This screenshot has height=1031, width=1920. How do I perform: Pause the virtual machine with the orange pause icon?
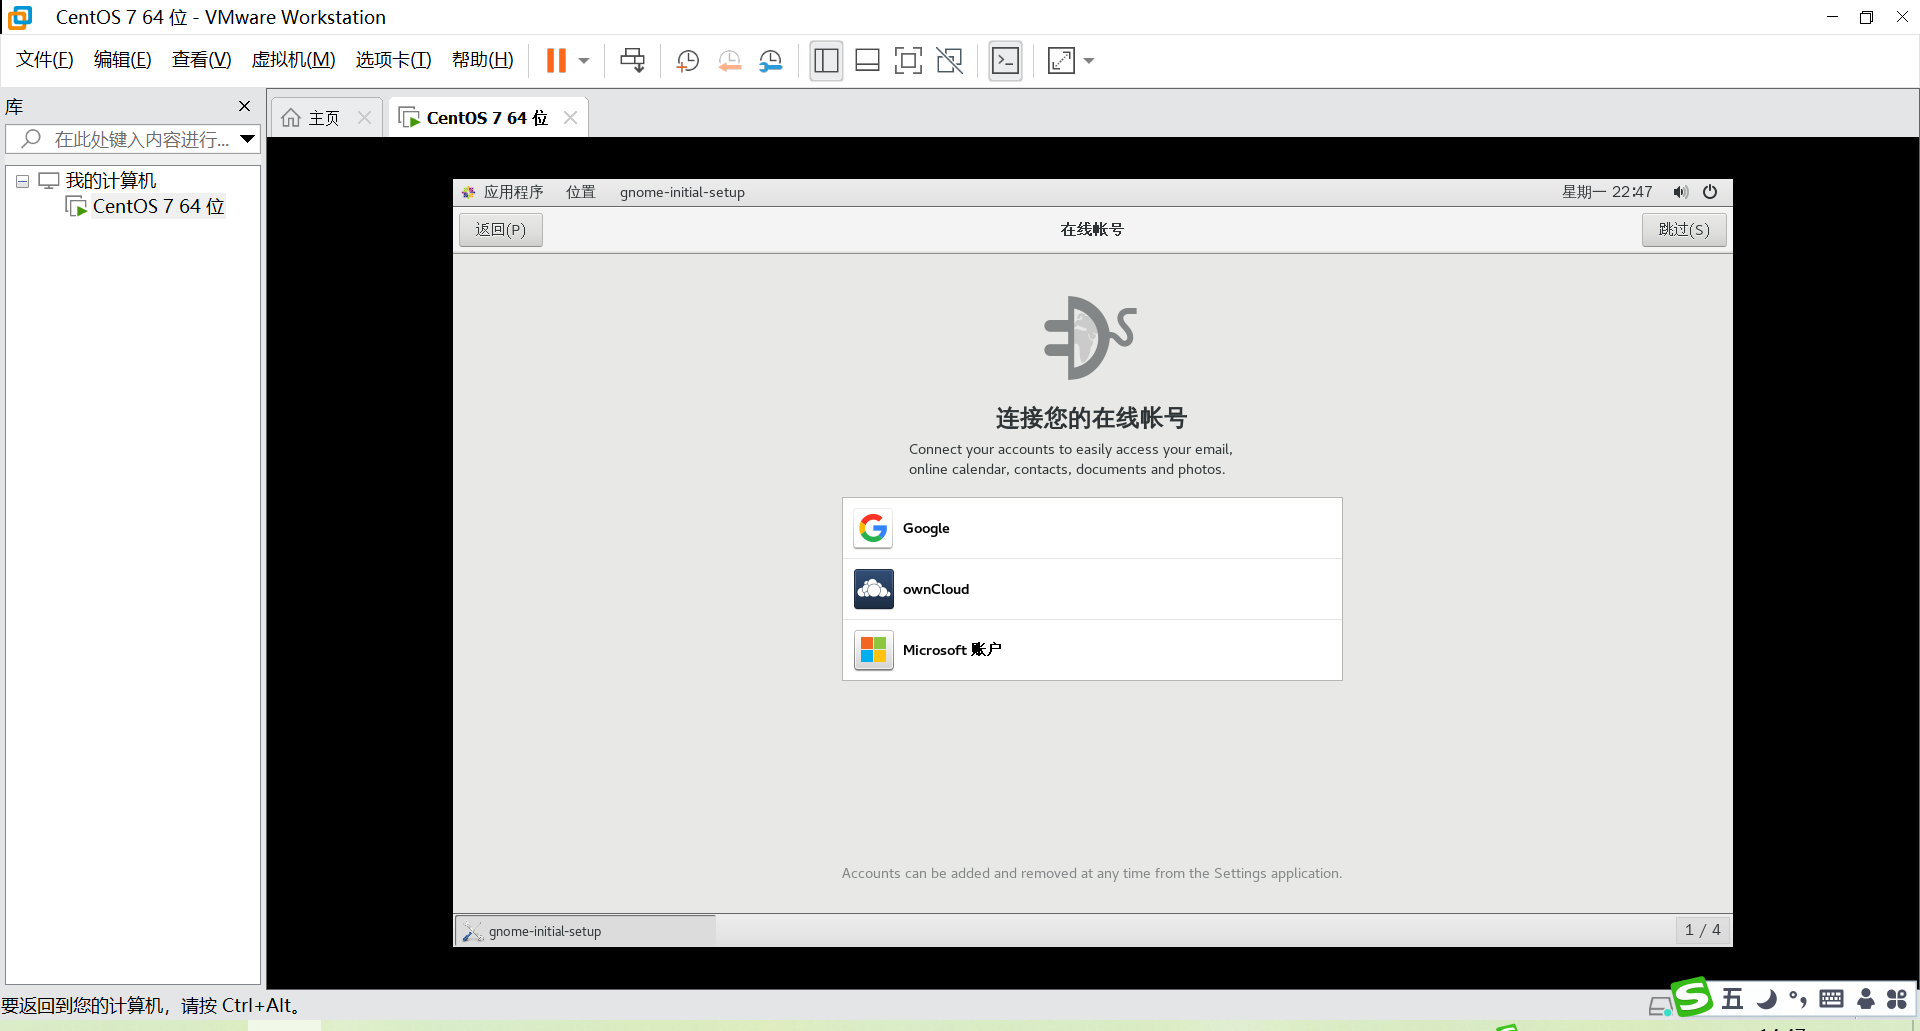tap(556, 61)
